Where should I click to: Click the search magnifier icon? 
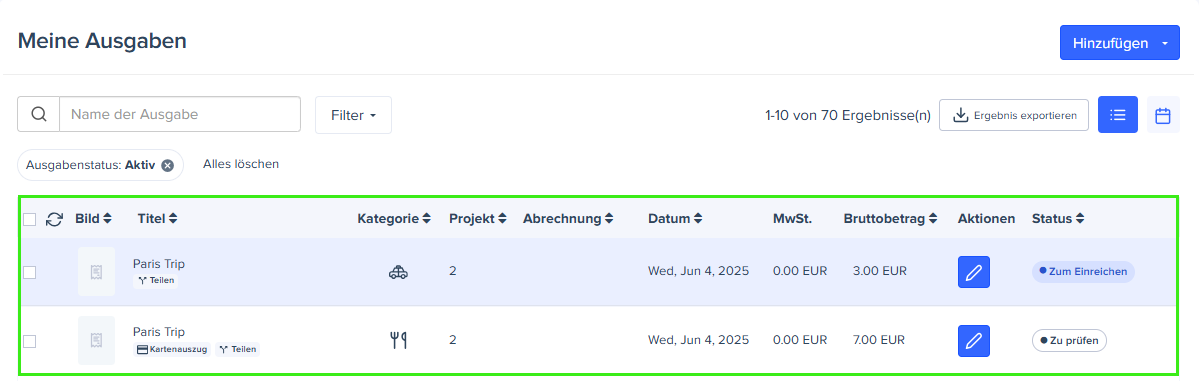click(x=38, y=115)
